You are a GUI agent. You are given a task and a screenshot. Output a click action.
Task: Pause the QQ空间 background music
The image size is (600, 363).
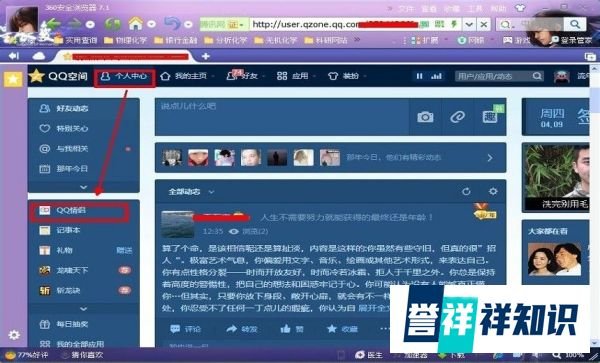coord(419,76)
